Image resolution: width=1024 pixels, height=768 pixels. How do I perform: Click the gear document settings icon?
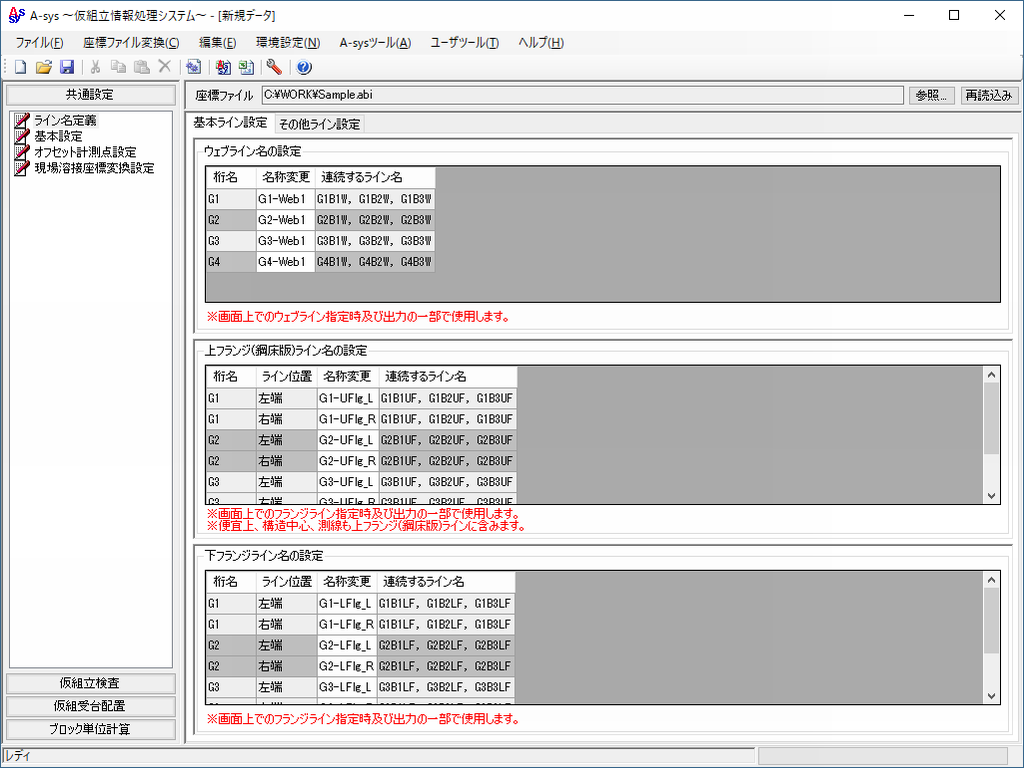(x=193, y=67)
